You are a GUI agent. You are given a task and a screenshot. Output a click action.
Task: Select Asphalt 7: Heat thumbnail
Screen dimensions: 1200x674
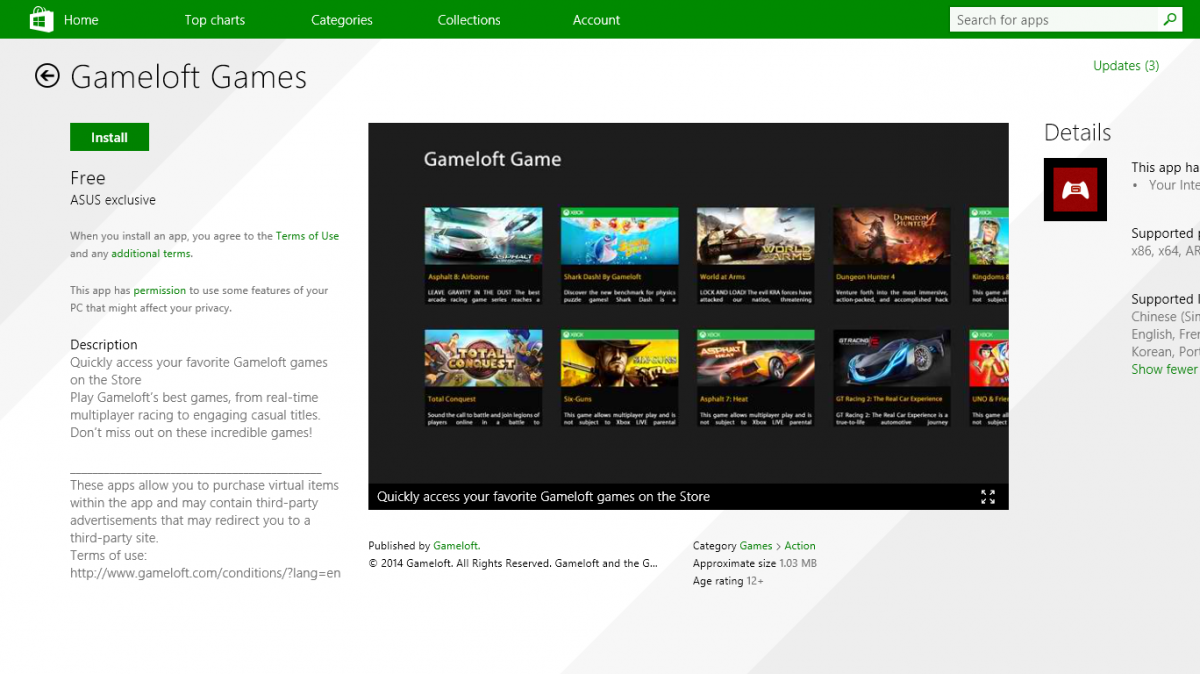coord(755,358)
